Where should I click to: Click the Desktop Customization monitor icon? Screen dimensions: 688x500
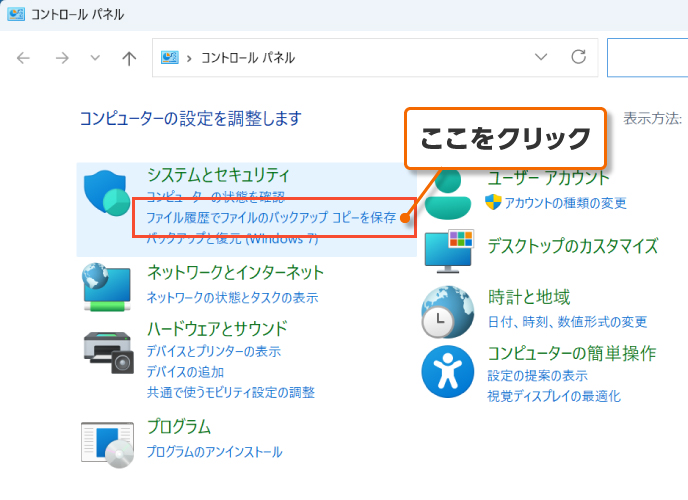click(451, 247)
